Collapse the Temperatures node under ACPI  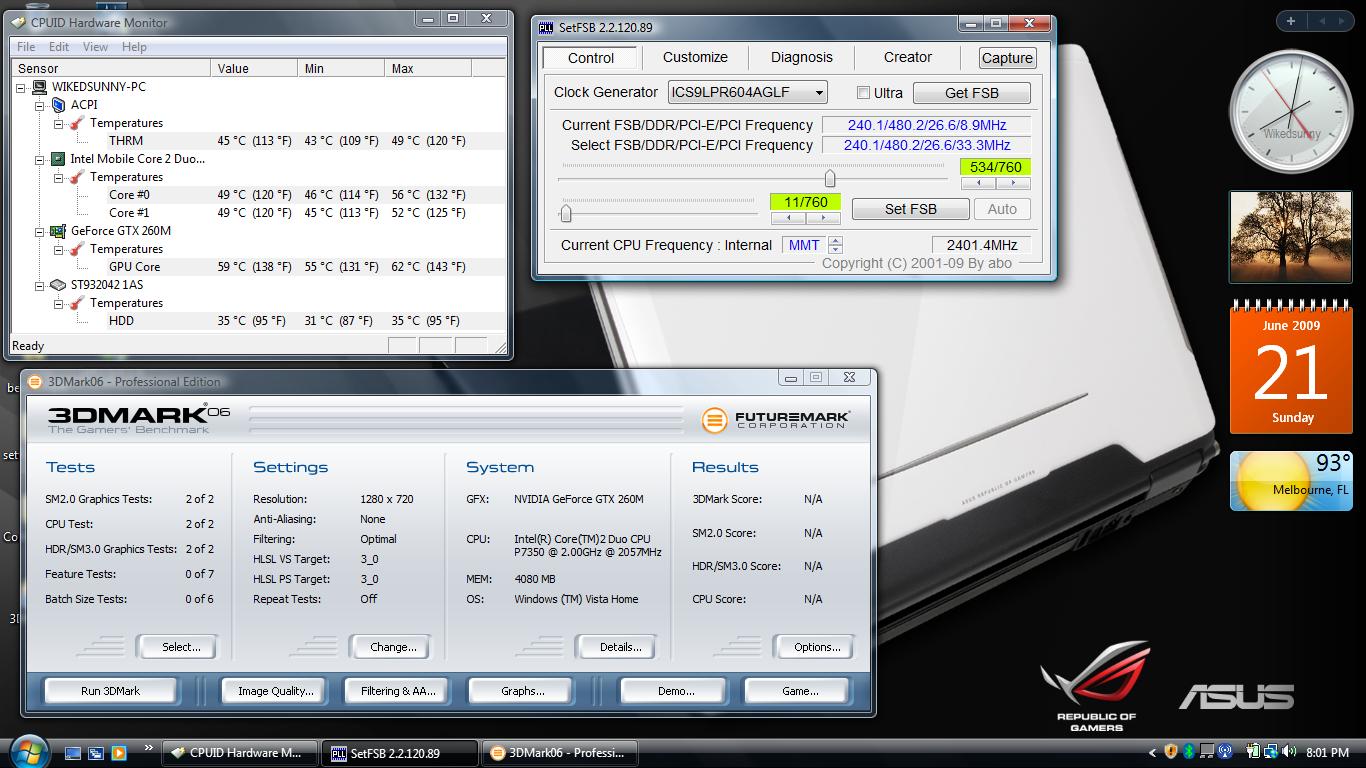(58, 123)
